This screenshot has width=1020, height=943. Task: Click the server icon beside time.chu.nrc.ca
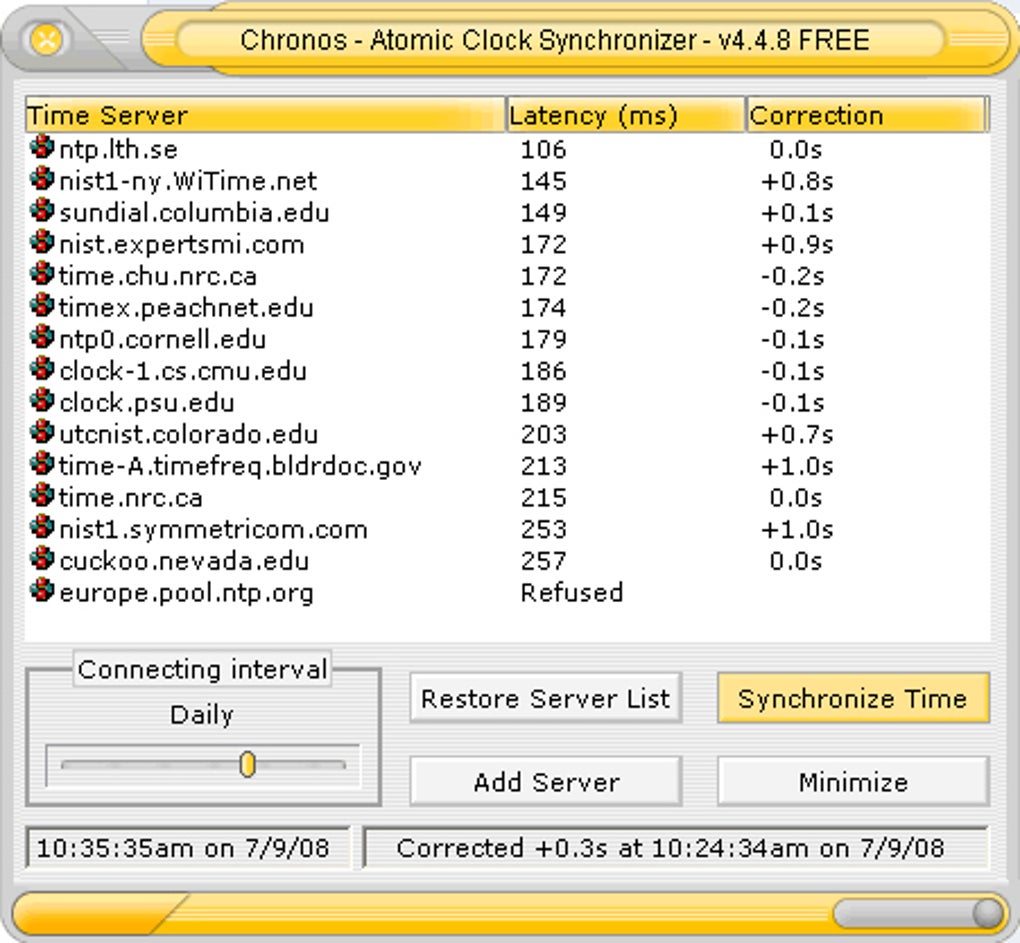(42, 274)
